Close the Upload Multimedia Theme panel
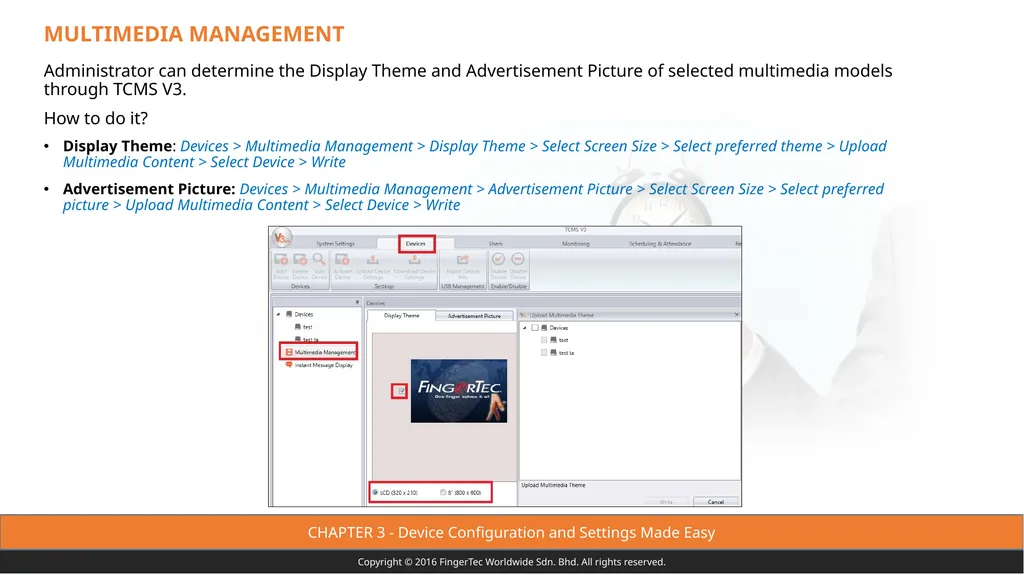The height and width of the screenshot is (575, 1024). point(737,315)
